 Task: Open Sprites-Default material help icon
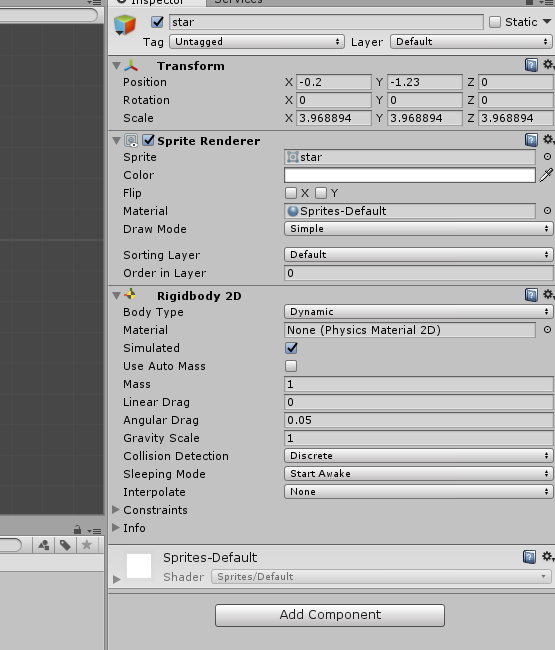529,557
